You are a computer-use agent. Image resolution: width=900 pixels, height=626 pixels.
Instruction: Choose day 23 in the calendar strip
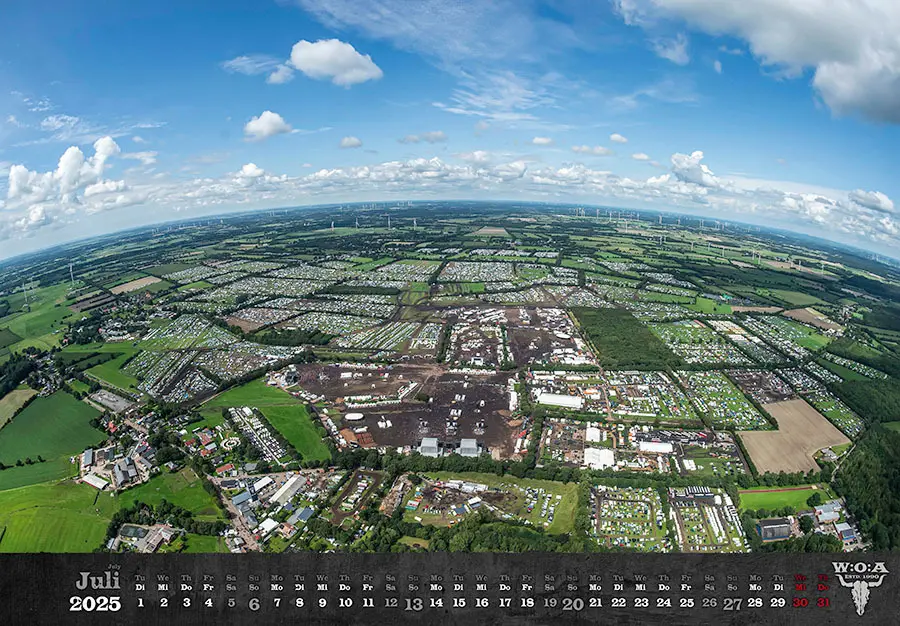pyautogui.click(x=641, y=602)
